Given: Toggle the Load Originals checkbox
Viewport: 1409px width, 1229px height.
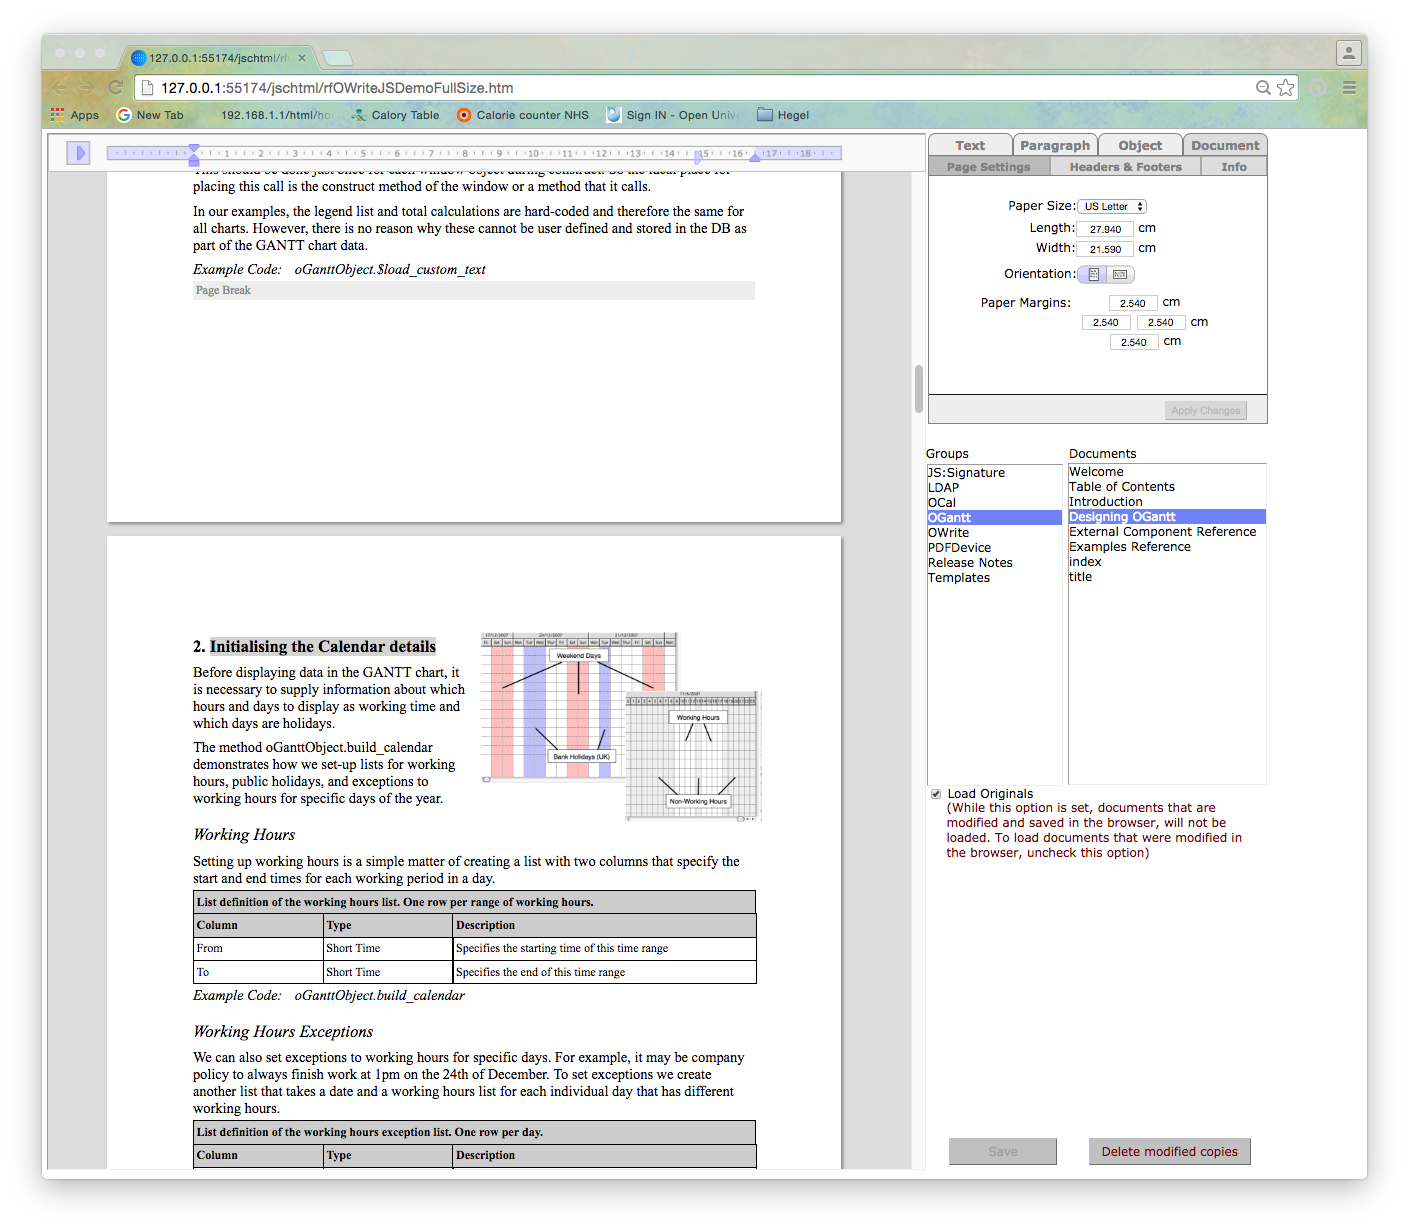Looking at the screenshot, I should coord(936,794).
